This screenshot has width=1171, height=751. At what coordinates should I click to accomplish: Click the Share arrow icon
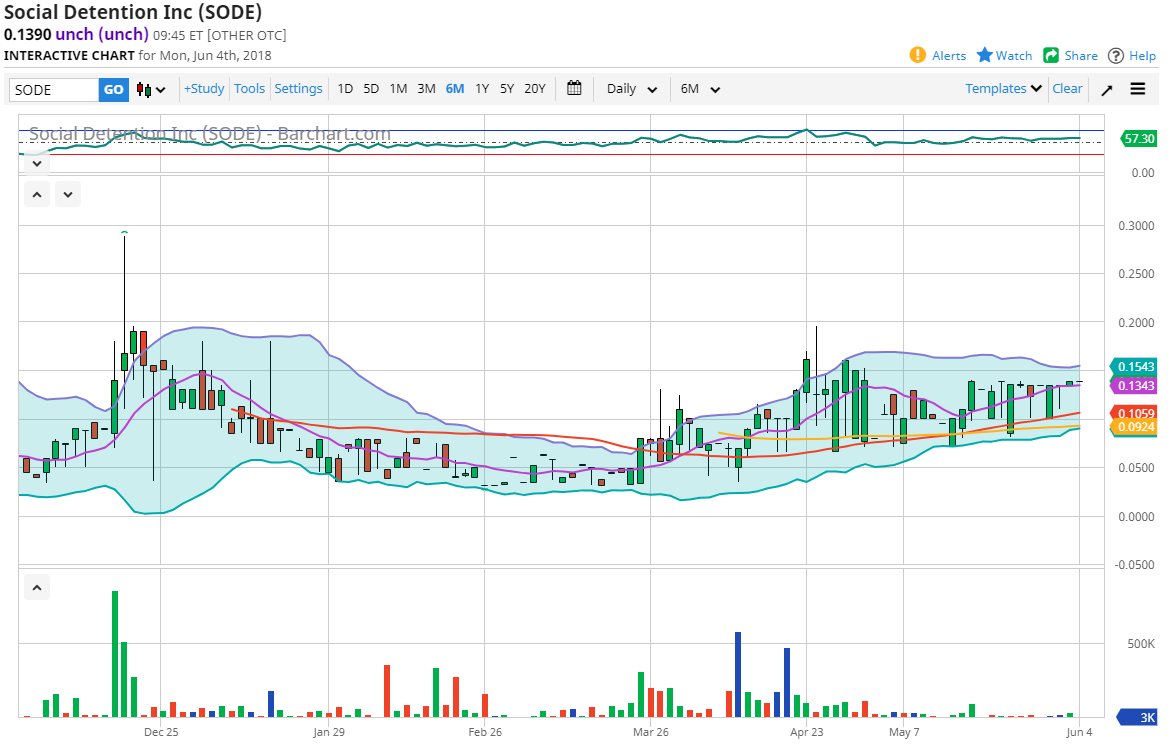(x=1051, y=55)
